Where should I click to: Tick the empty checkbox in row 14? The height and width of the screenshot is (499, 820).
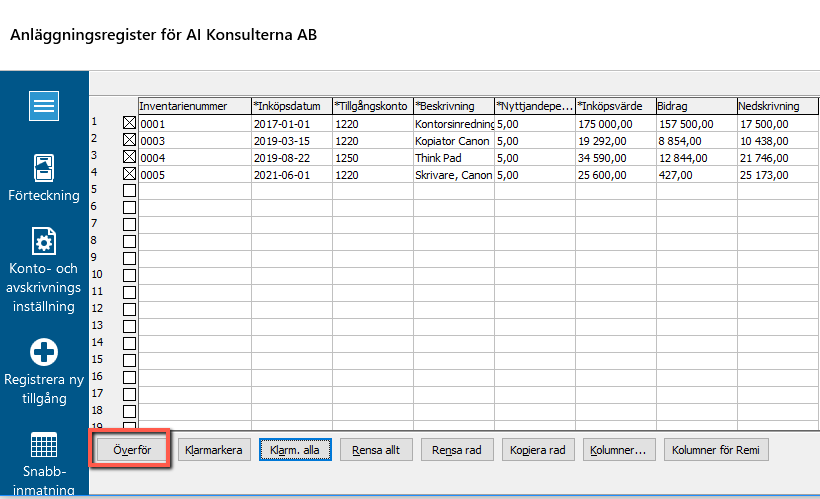(x=129, y=344)
